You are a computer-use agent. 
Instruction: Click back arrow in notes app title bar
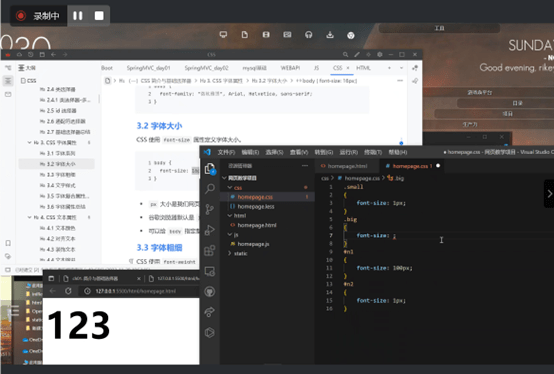pyautogui.click(x=53, y=54)
